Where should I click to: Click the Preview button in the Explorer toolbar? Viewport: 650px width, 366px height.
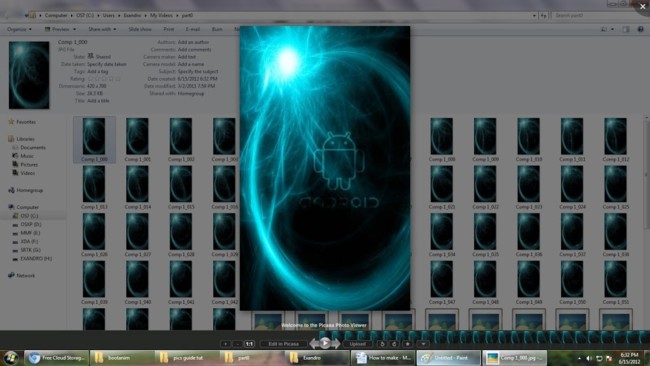tap(57, 29)
